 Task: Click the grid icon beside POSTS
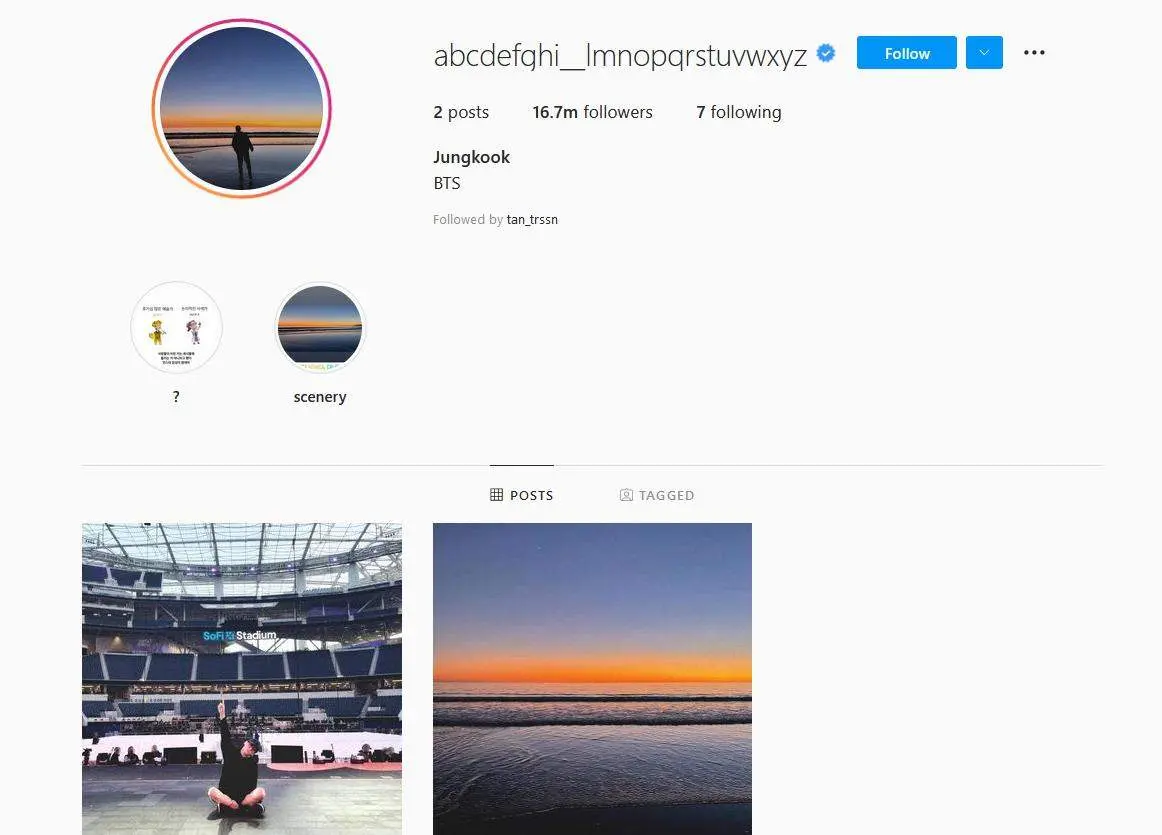click(x=497, y=495)
